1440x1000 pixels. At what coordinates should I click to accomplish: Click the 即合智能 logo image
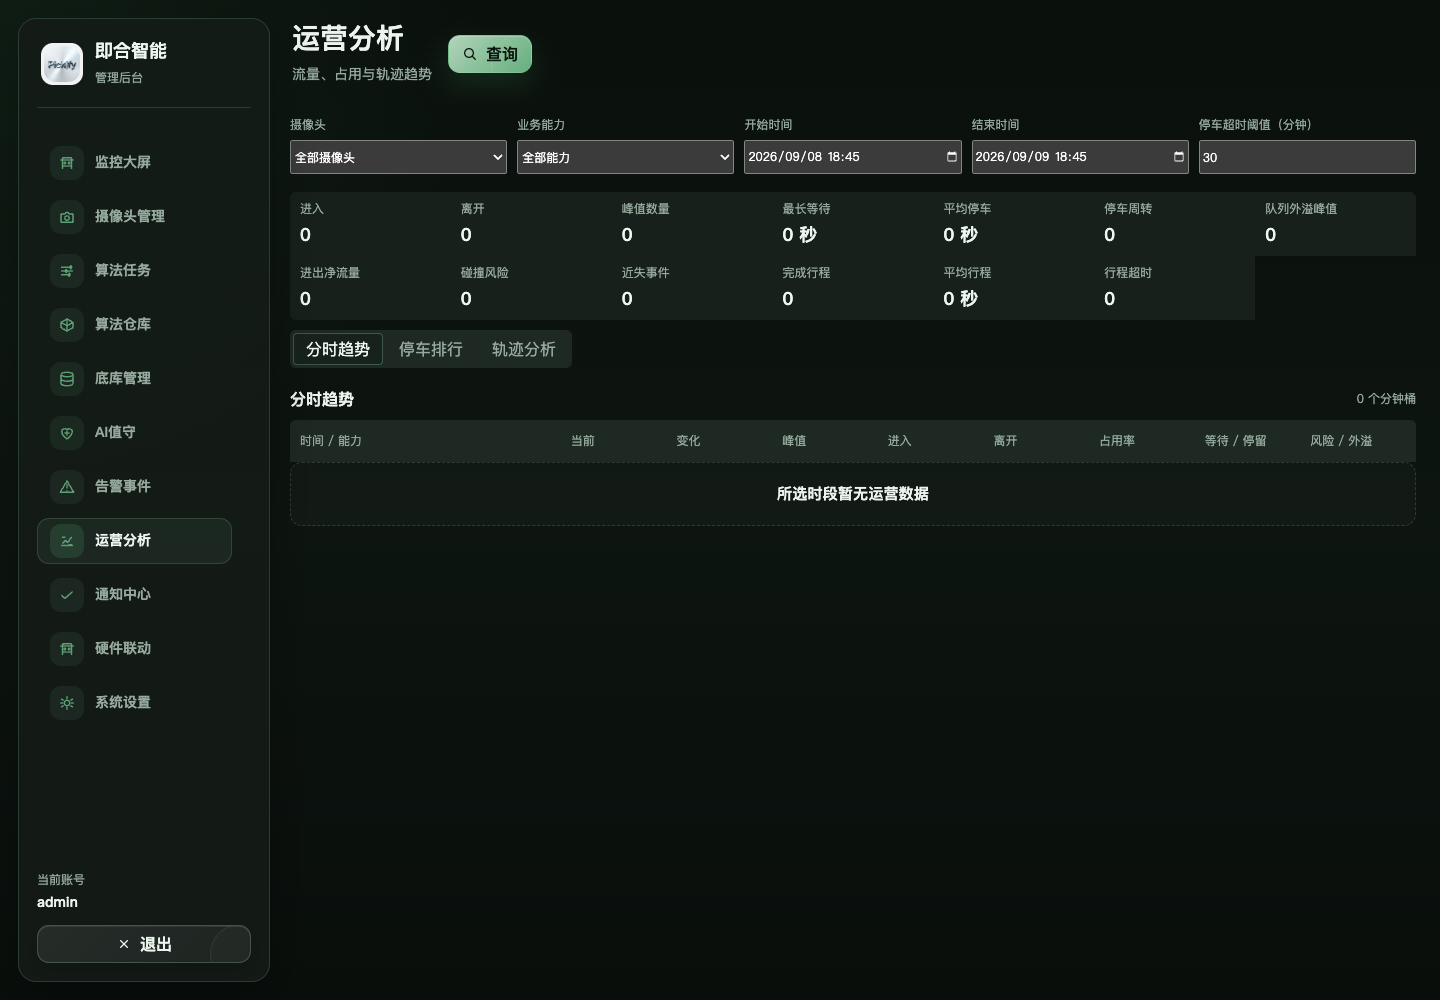pyautogui.click(x=62, y=64)
